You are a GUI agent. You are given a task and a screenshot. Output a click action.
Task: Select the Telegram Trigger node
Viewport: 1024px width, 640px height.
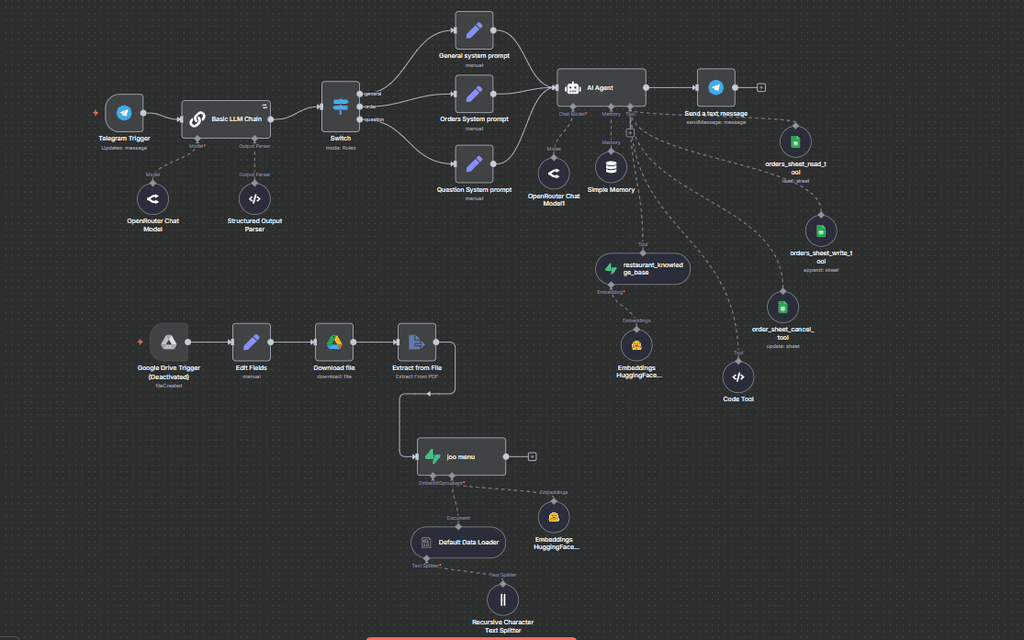tap(124, 113)
